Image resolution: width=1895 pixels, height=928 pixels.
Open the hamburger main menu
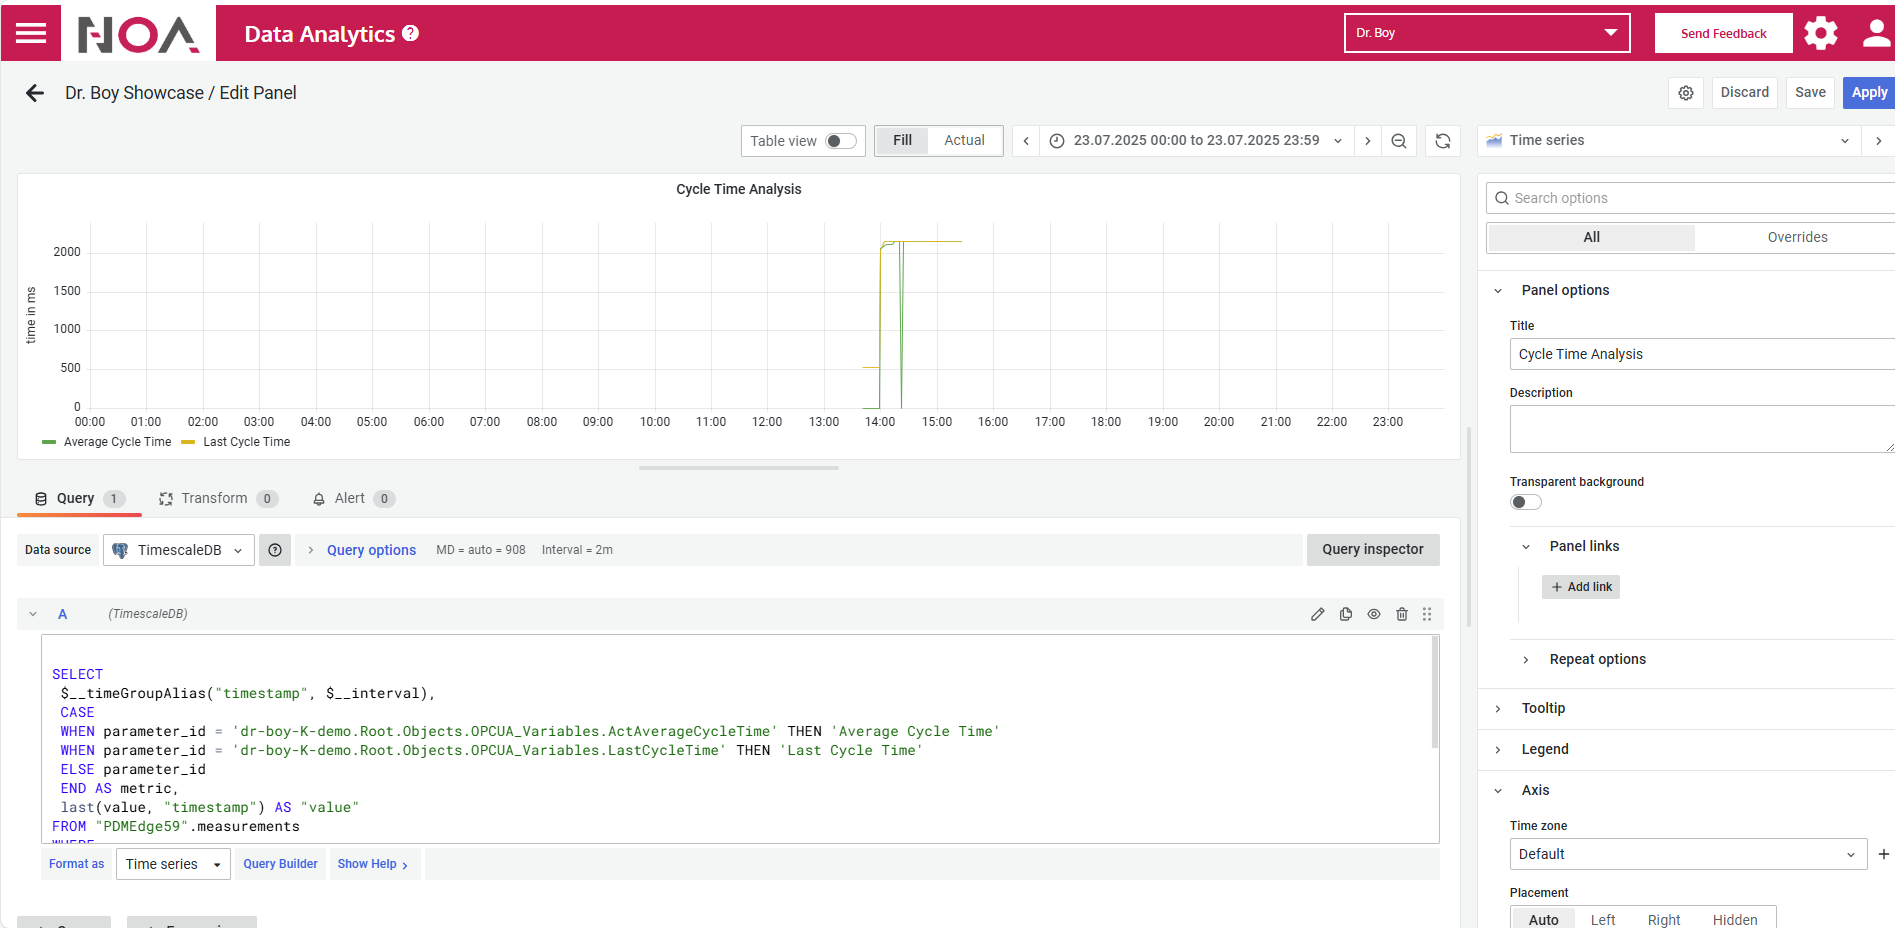click(31, 33)
